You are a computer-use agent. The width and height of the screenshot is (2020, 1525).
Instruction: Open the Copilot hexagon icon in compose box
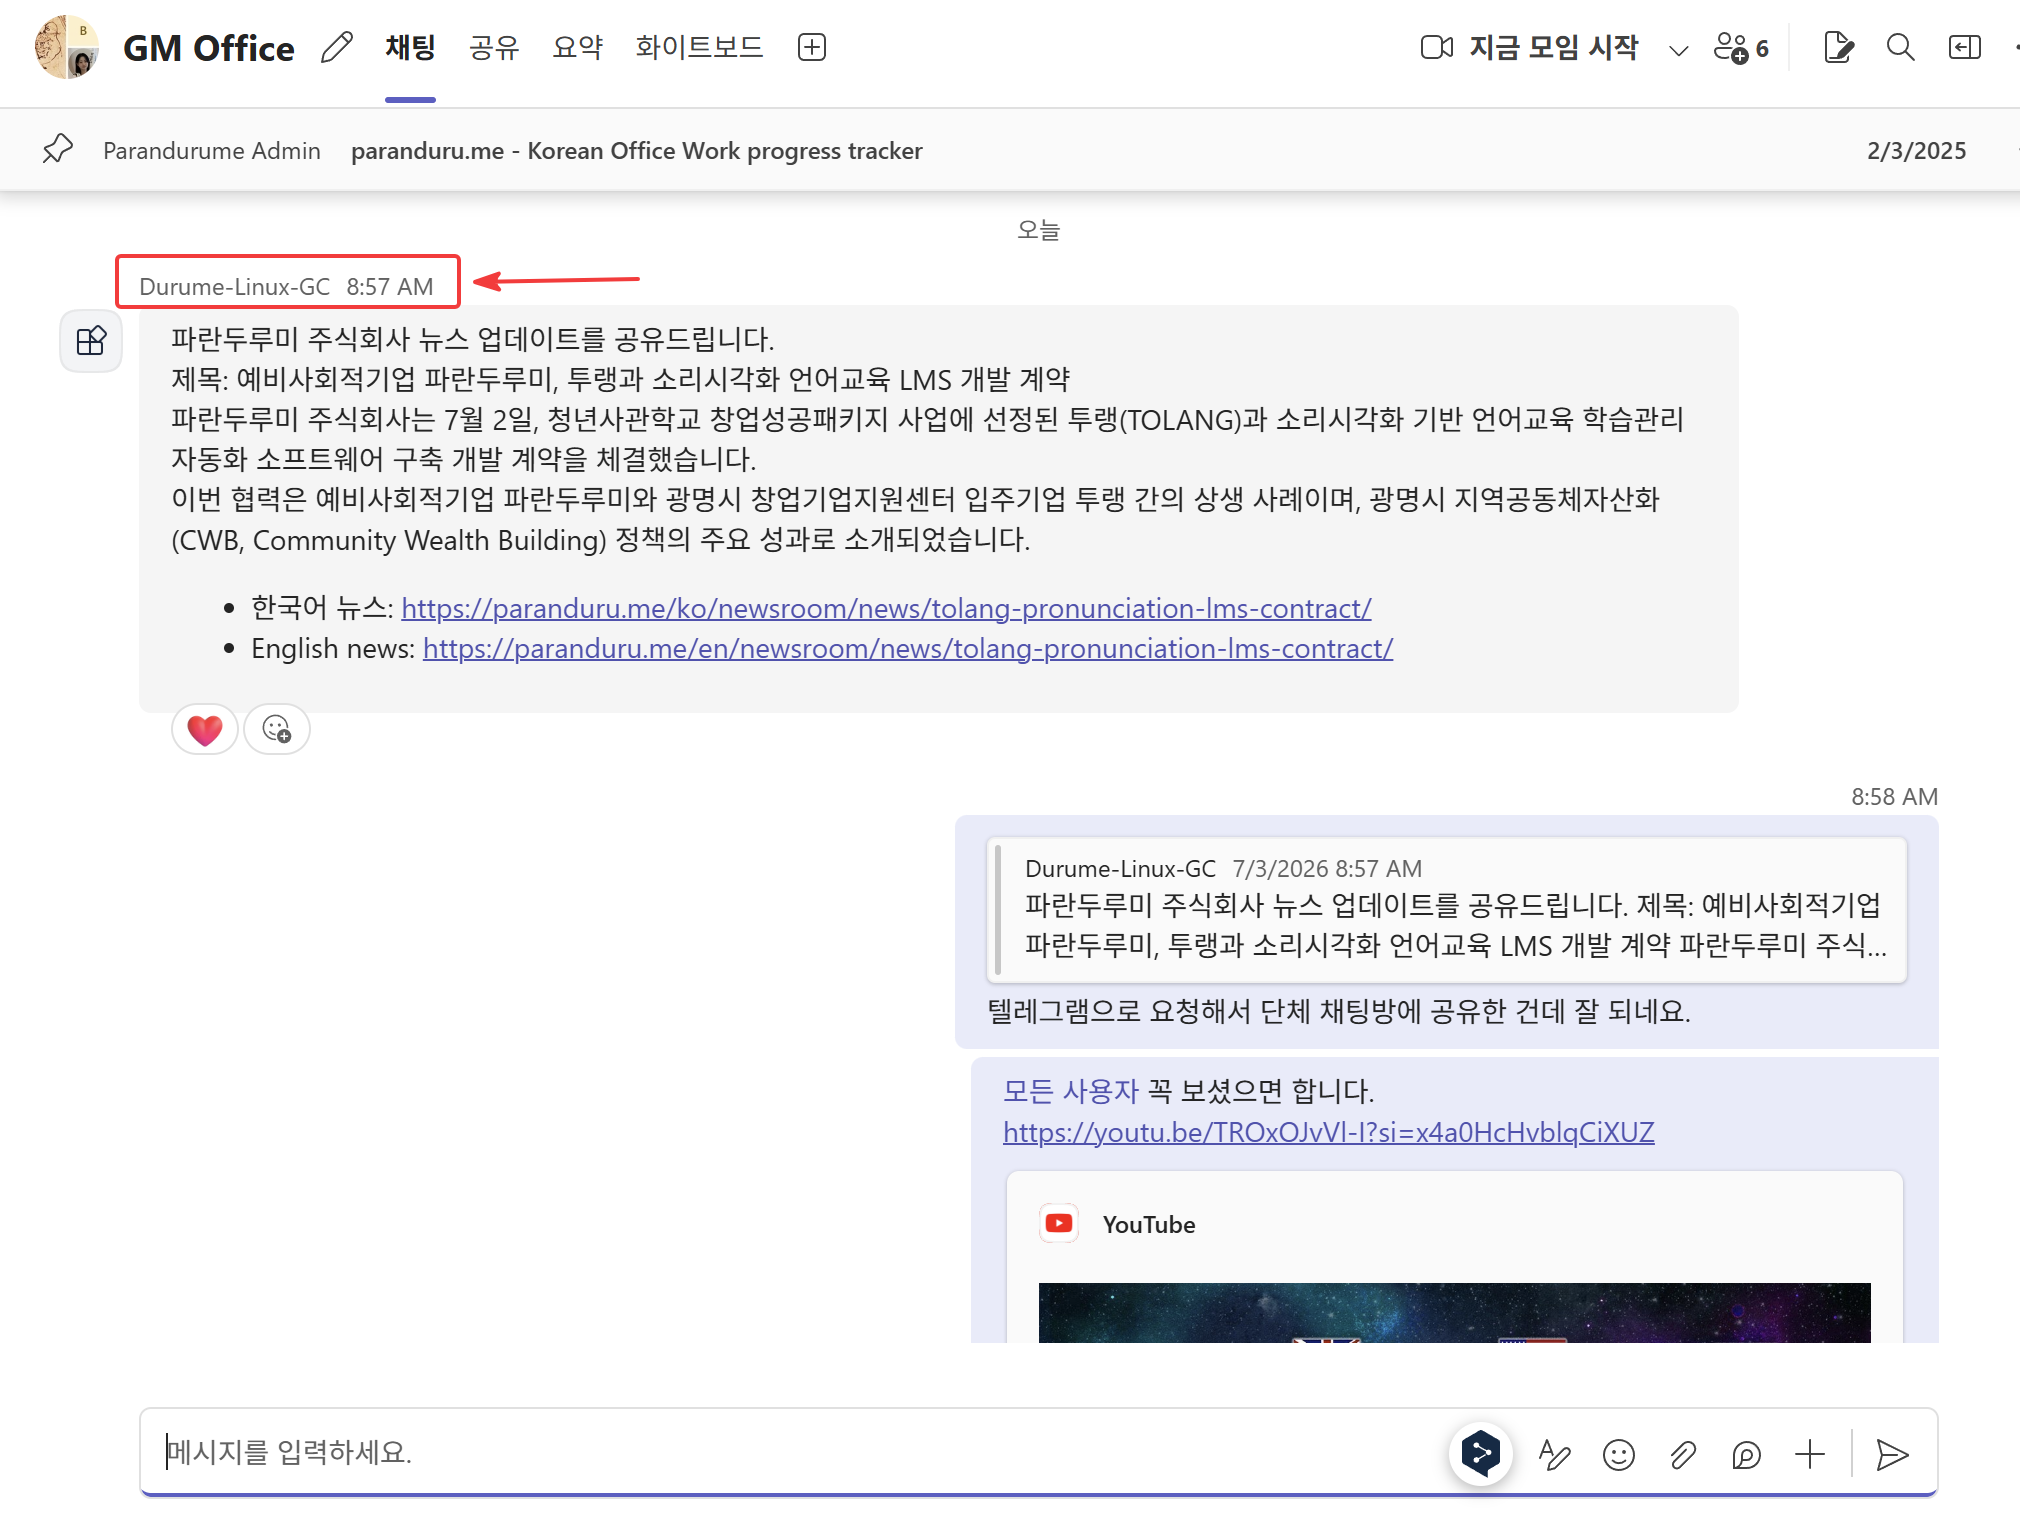pos(1480,1454)
